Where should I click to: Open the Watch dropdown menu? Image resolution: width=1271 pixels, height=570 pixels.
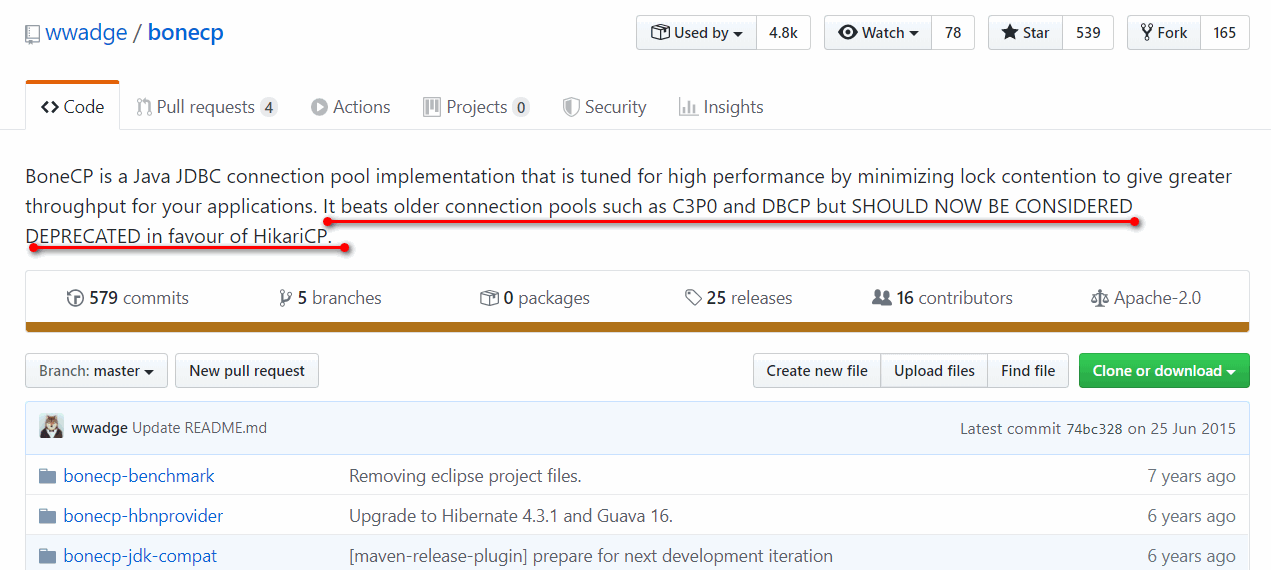(x=878, y=32)
